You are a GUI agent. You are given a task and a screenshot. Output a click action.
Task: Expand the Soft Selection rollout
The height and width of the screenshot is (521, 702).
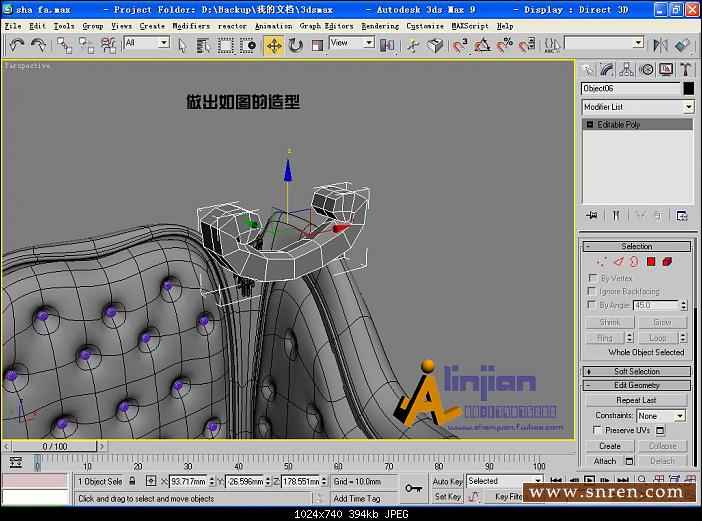point(636,371)
